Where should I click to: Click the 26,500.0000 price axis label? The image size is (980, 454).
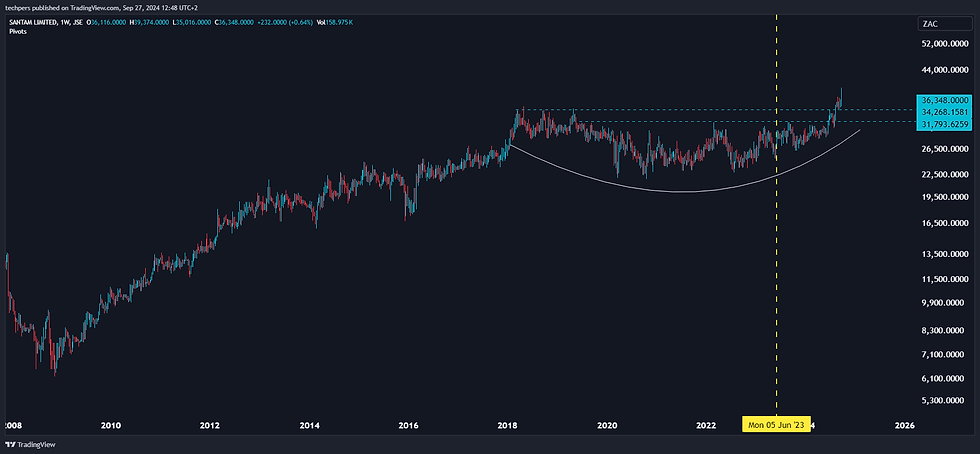(x=944, y=149)
